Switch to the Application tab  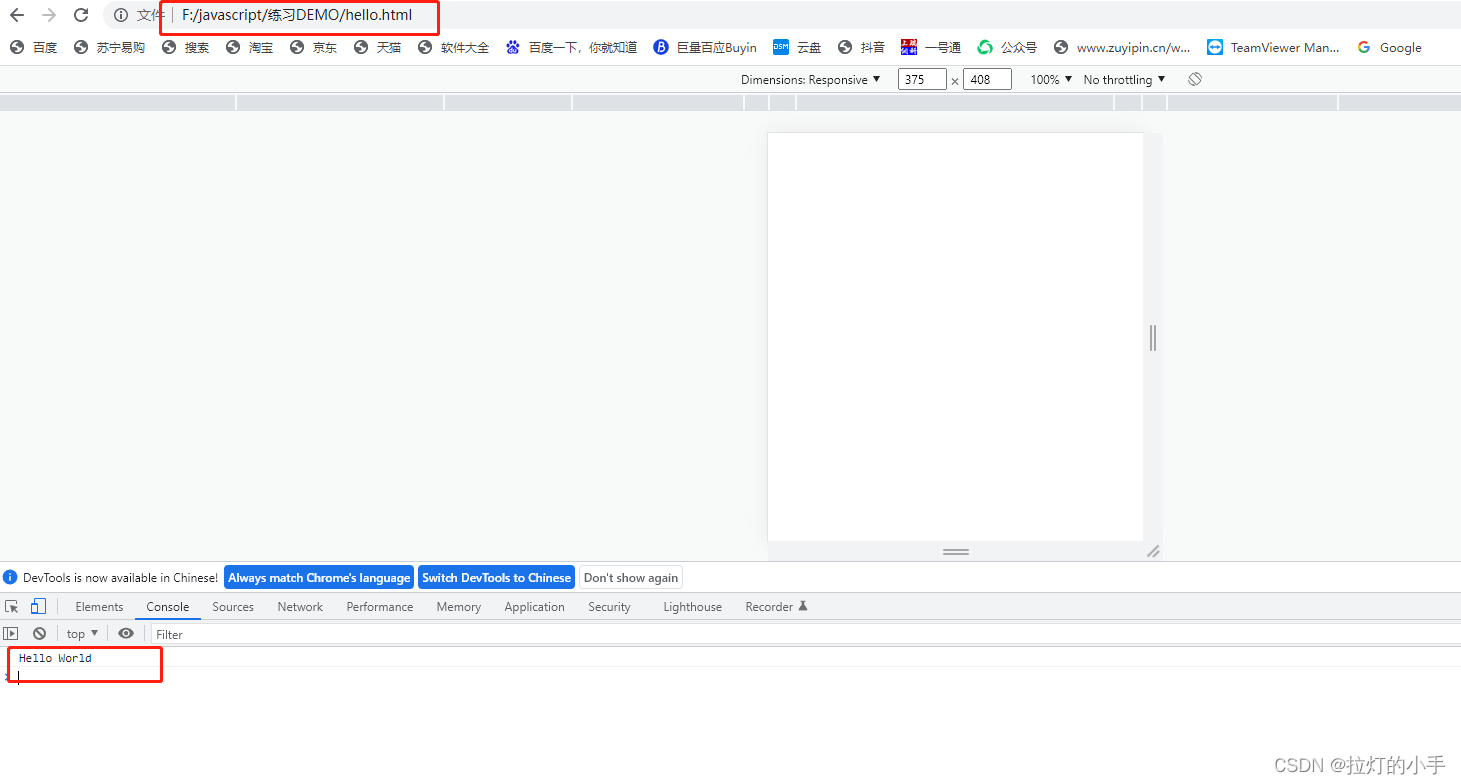pyautogui.click(x=534, y=606)
